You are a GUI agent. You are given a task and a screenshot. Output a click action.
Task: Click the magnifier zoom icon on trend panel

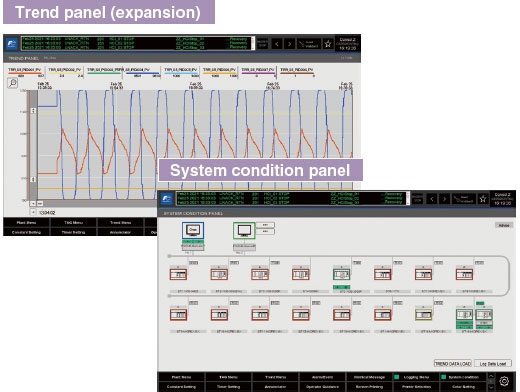[x=13, y=83]
